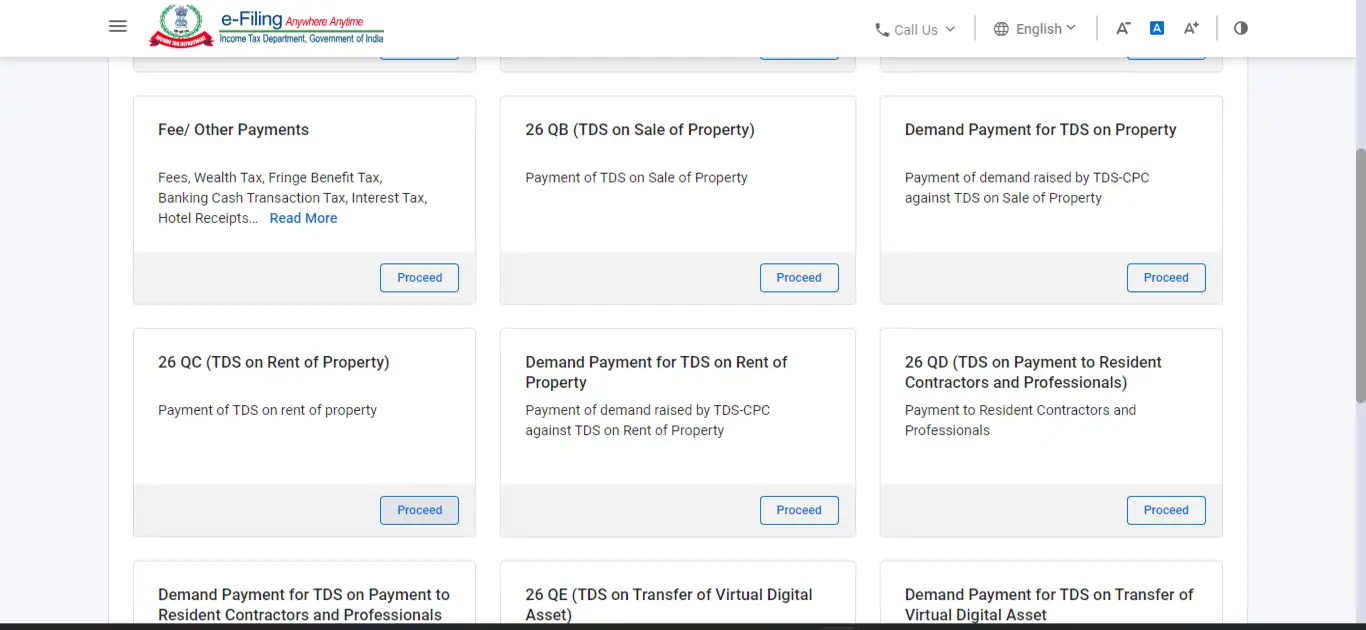Click the increase font size icon

(1191, 28)
